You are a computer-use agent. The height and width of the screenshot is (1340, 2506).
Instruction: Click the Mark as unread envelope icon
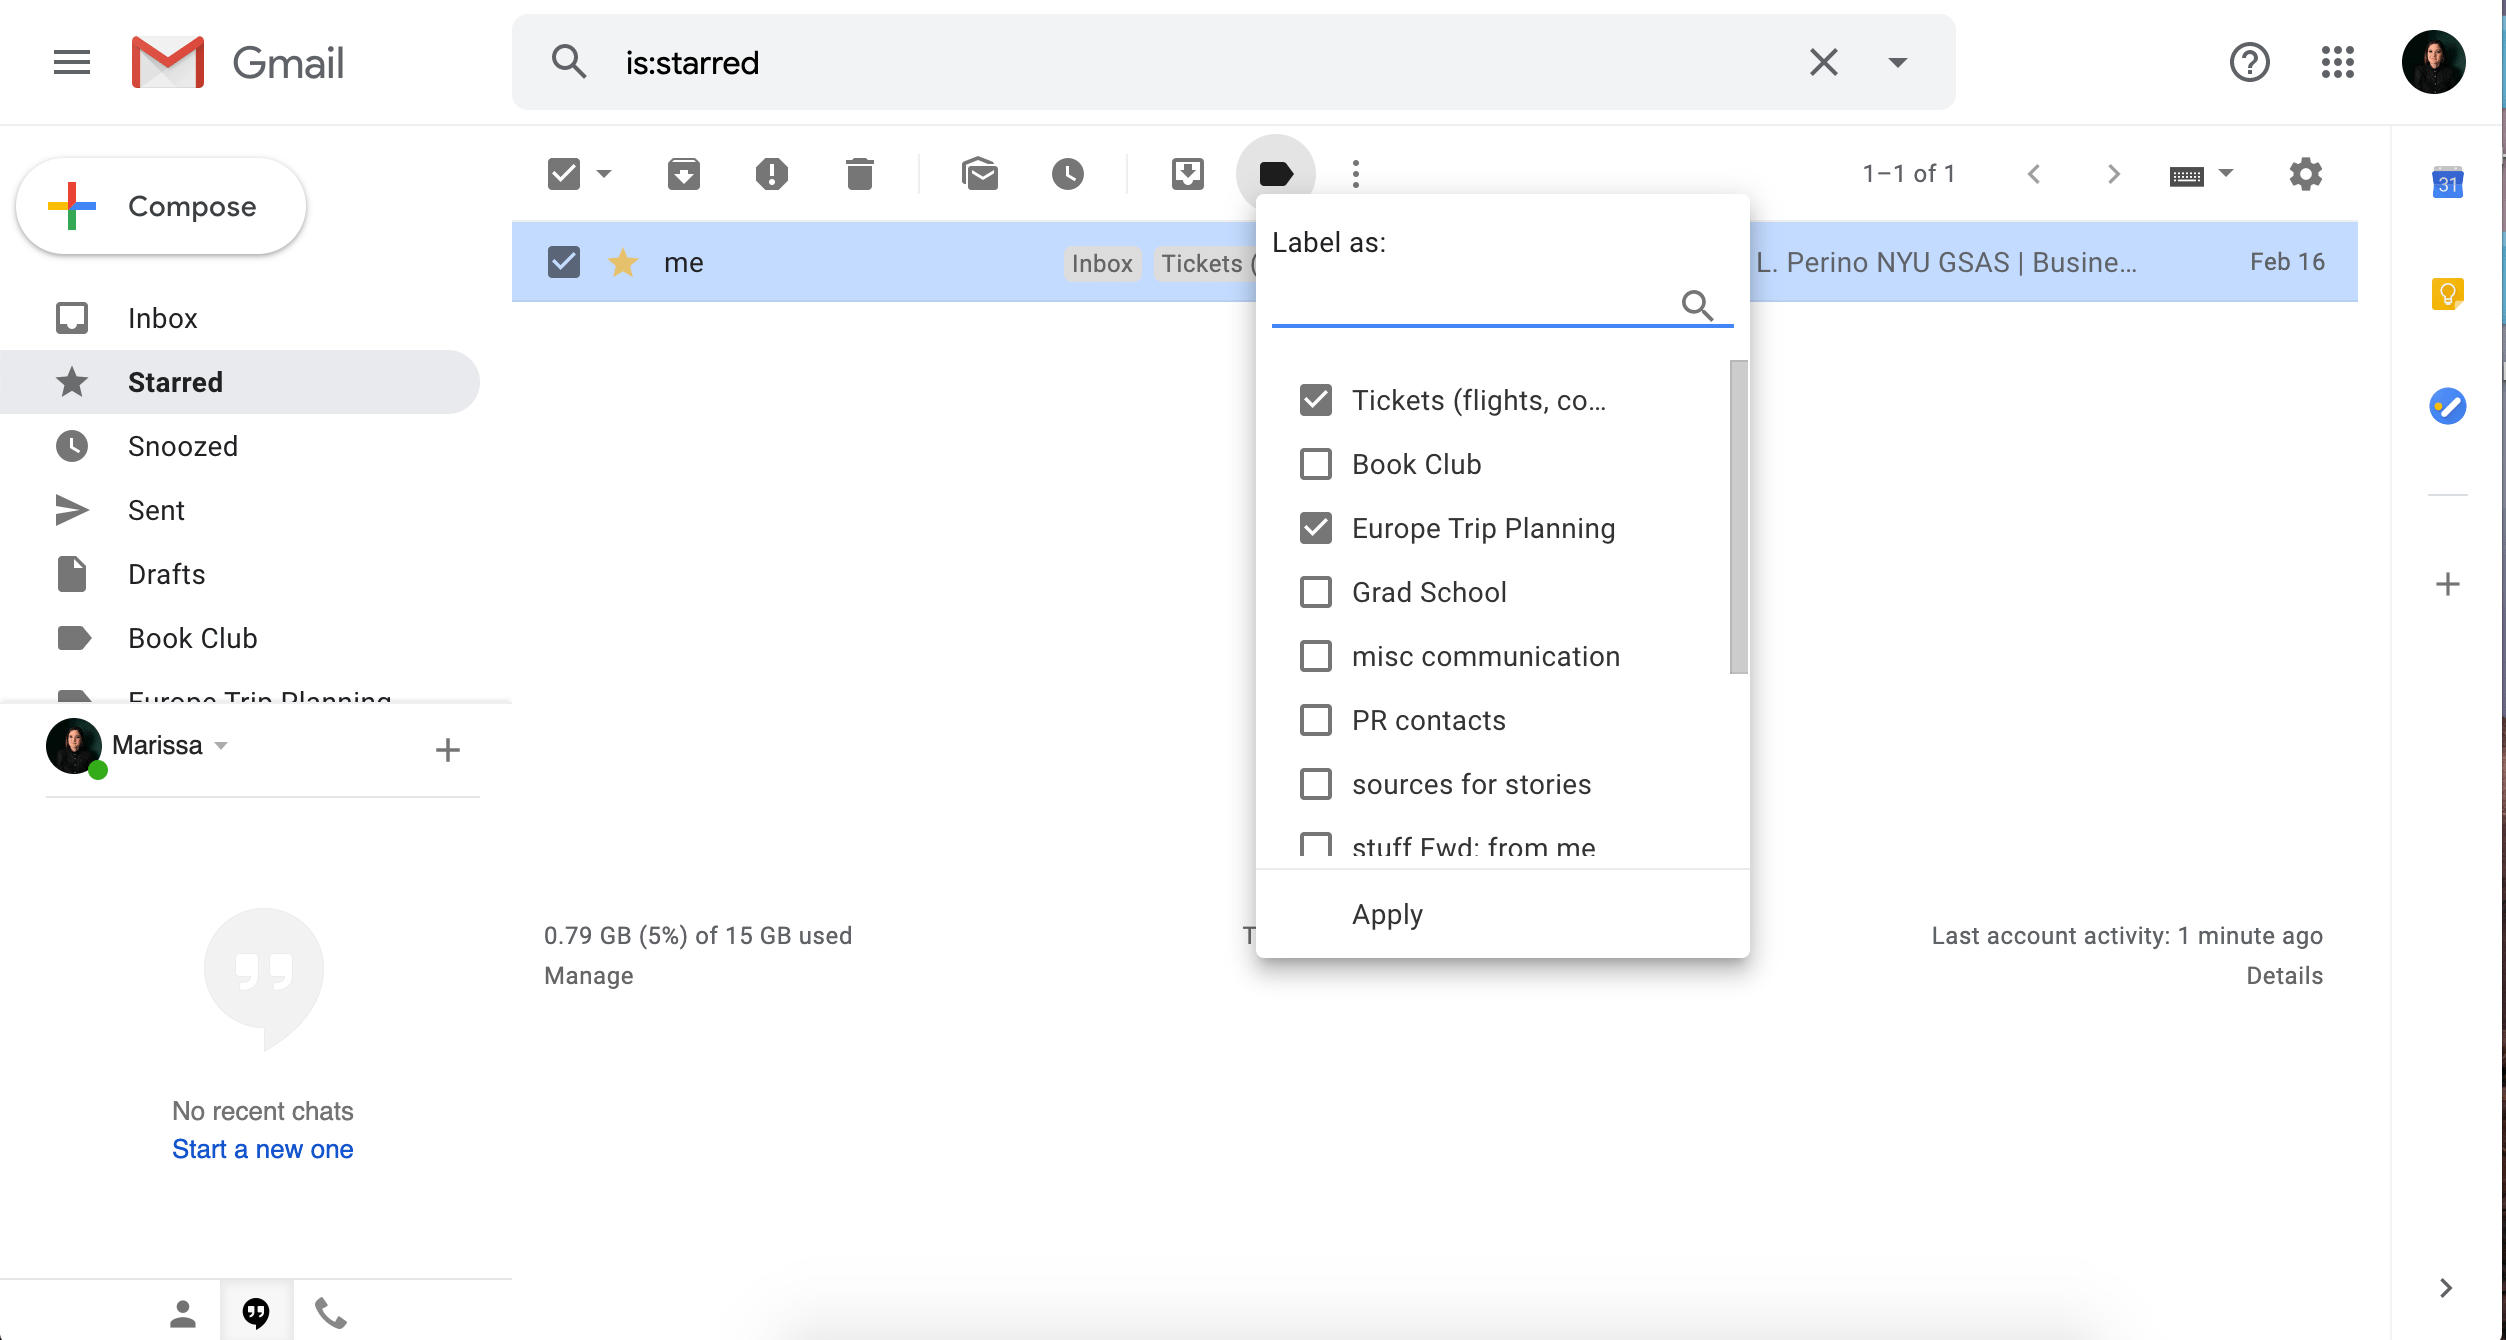[980, 174]
